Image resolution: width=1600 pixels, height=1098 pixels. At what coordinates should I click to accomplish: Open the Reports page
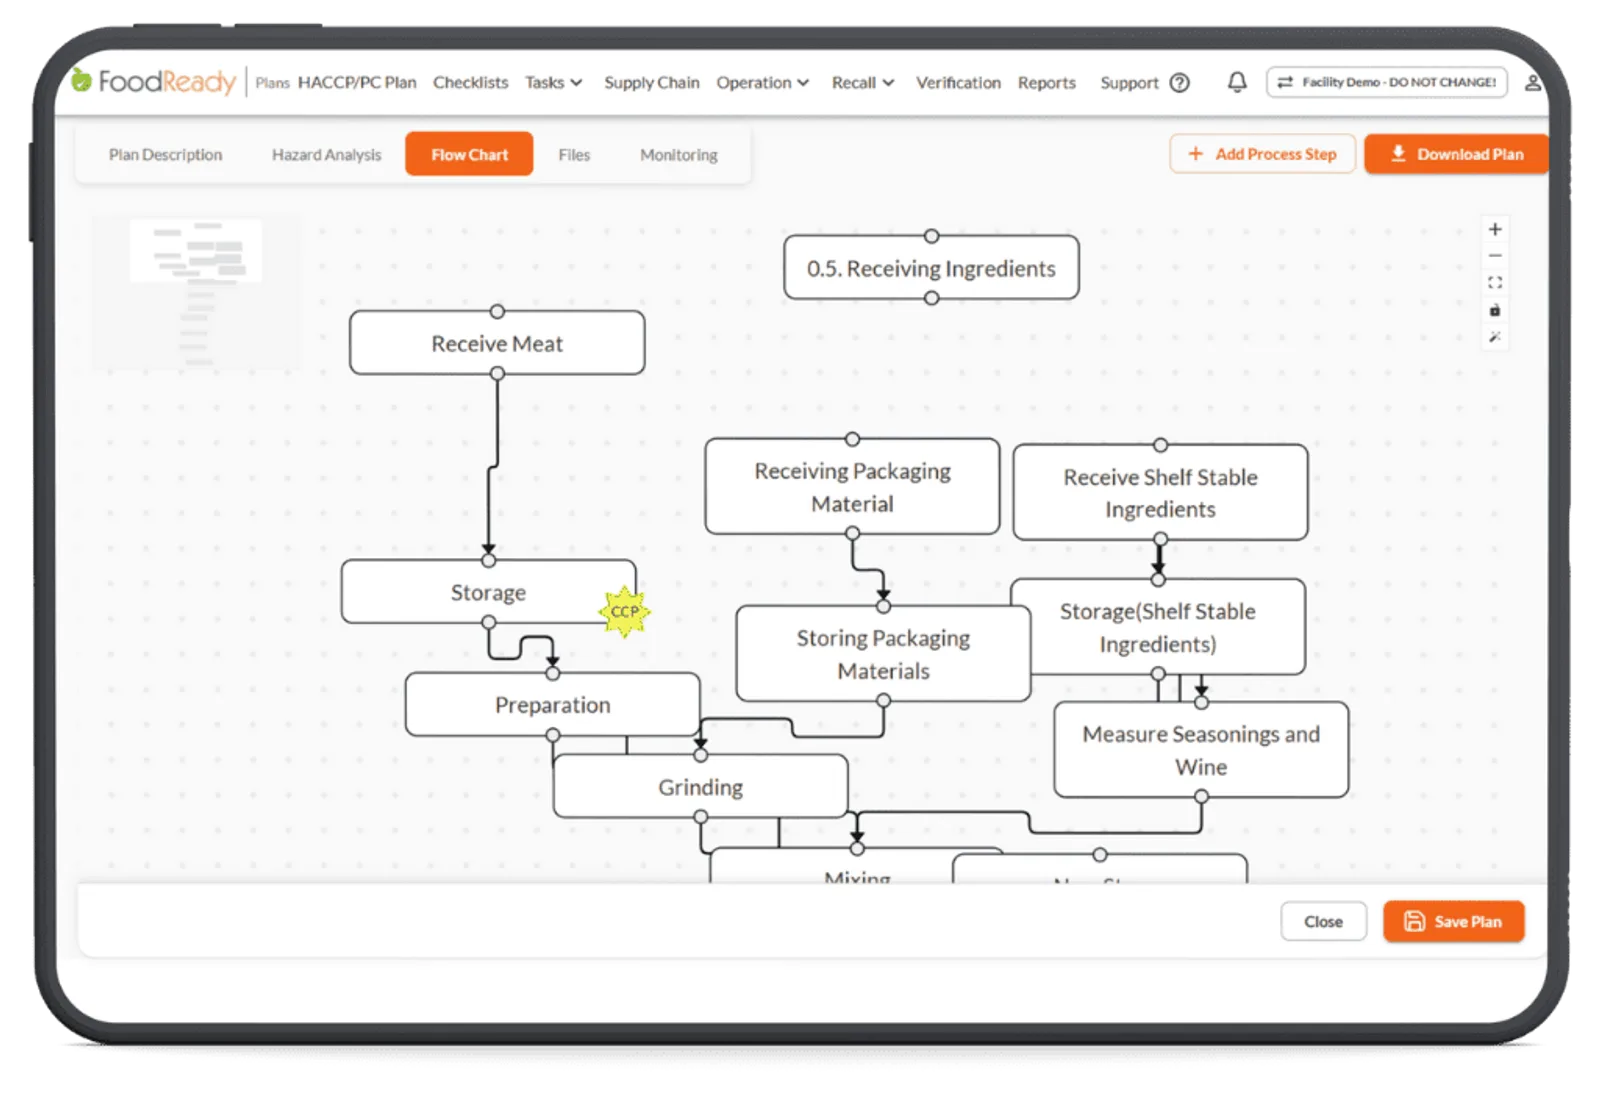coord(1046,82)
